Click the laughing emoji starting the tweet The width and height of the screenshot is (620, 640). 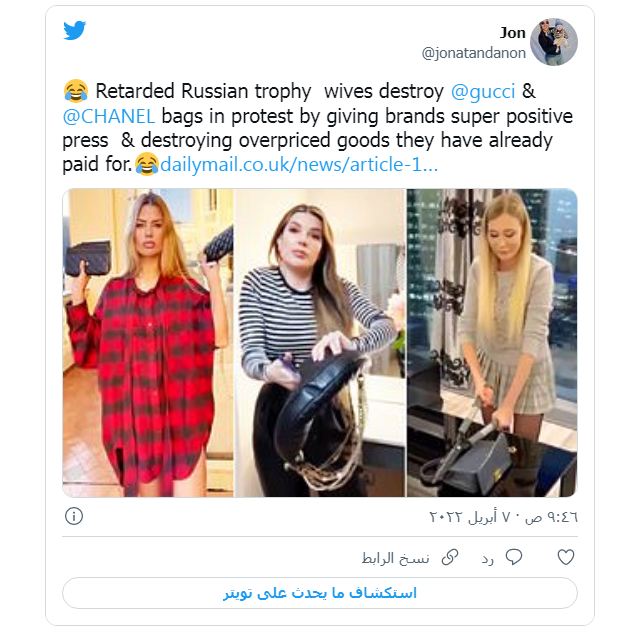pyautogui.click(x=76, y=91)
